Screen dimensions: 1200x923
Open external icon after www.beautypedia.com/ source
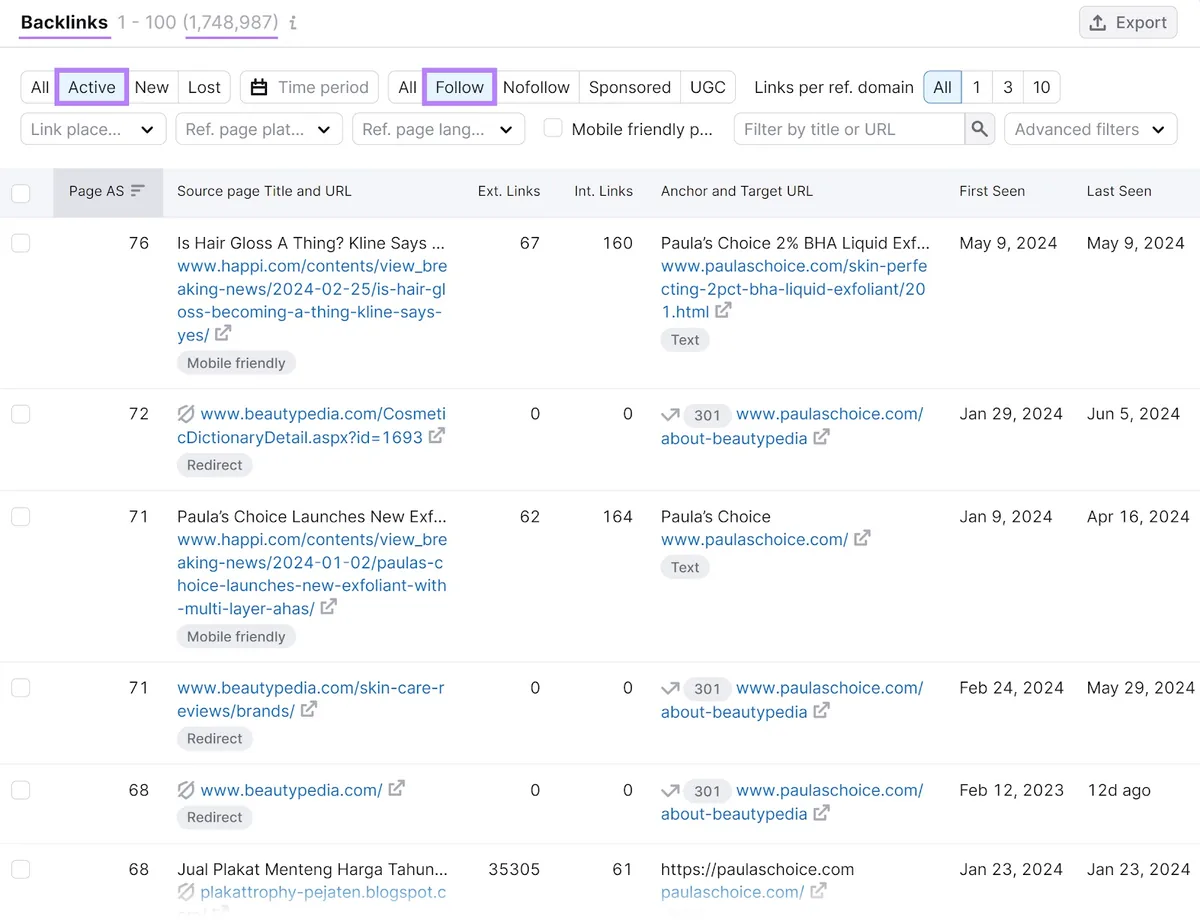click(x=396, y=789)
